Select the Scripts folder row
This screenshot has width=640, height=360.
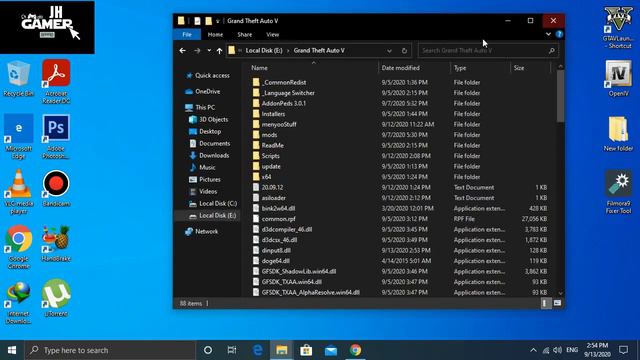[x=399, y=156]
